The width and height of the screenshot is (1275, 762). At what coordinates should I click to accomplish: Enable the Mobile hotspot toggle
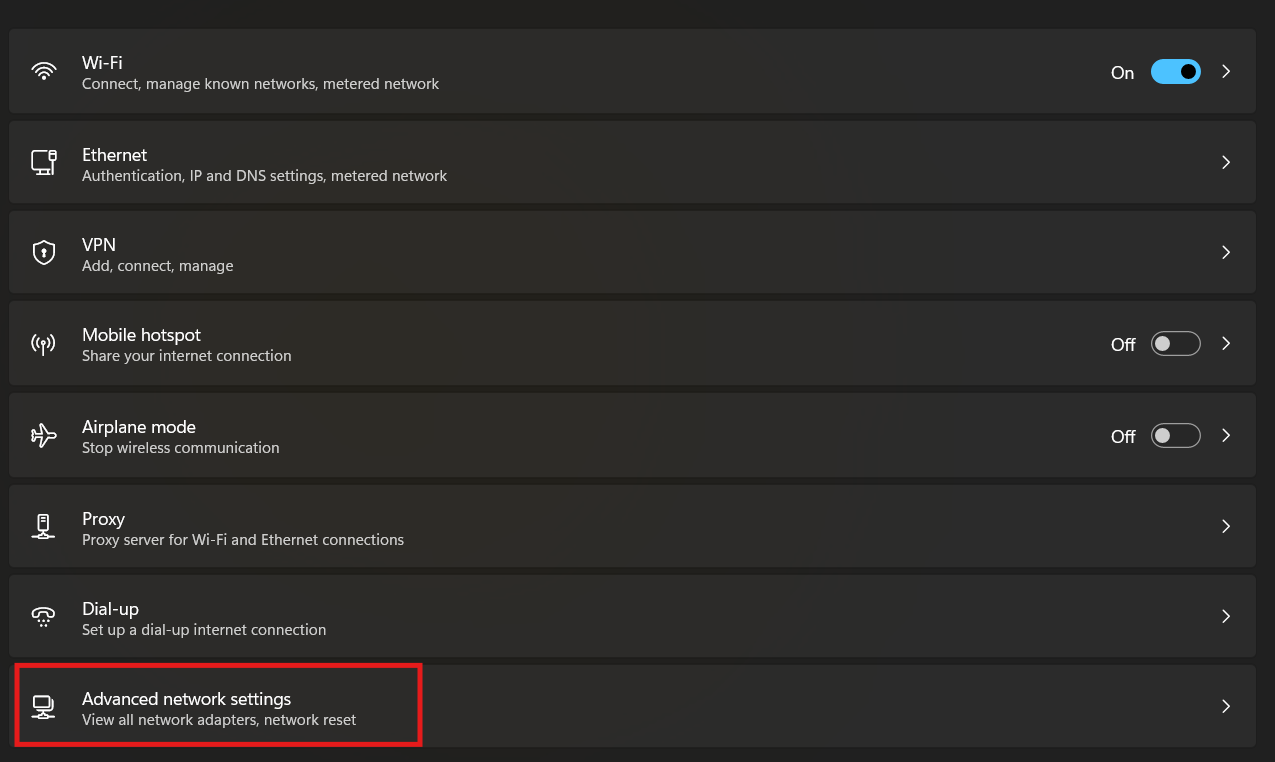(x=1175, y=344)
